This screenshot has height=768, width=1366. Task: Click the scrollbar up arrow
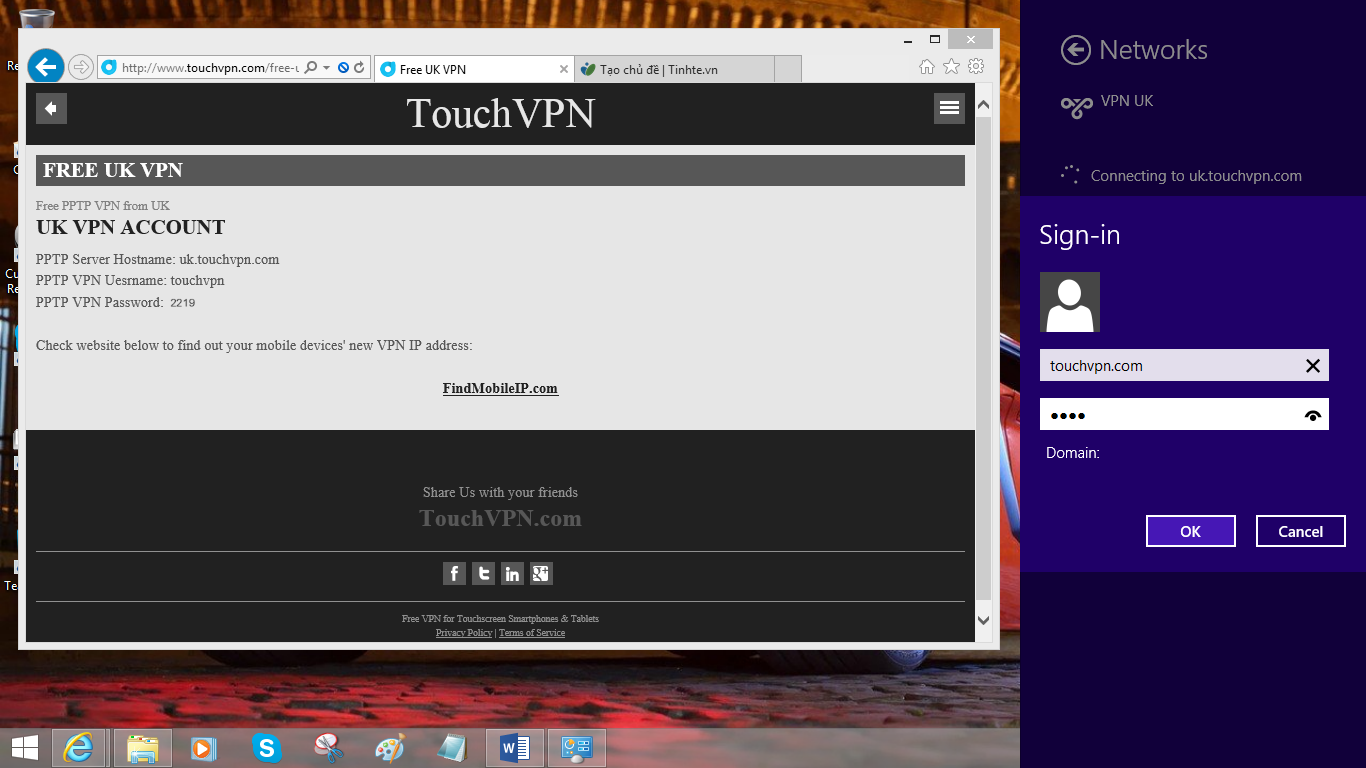pyautogui.click(x=983, y=105)
